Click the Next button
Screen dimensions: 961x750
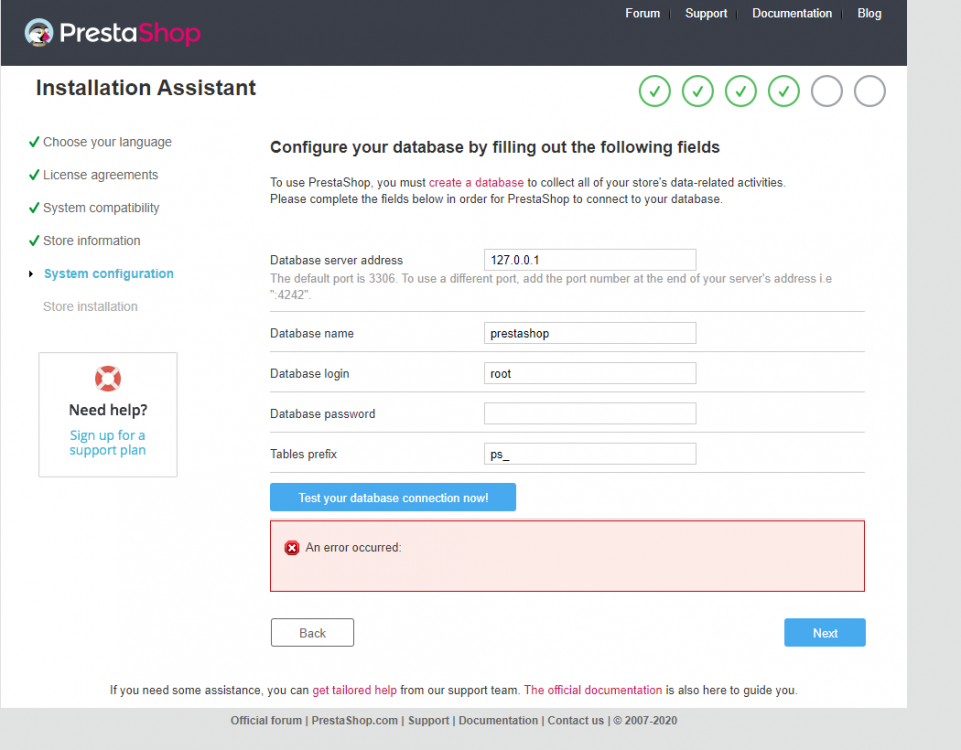click(825, 633)
